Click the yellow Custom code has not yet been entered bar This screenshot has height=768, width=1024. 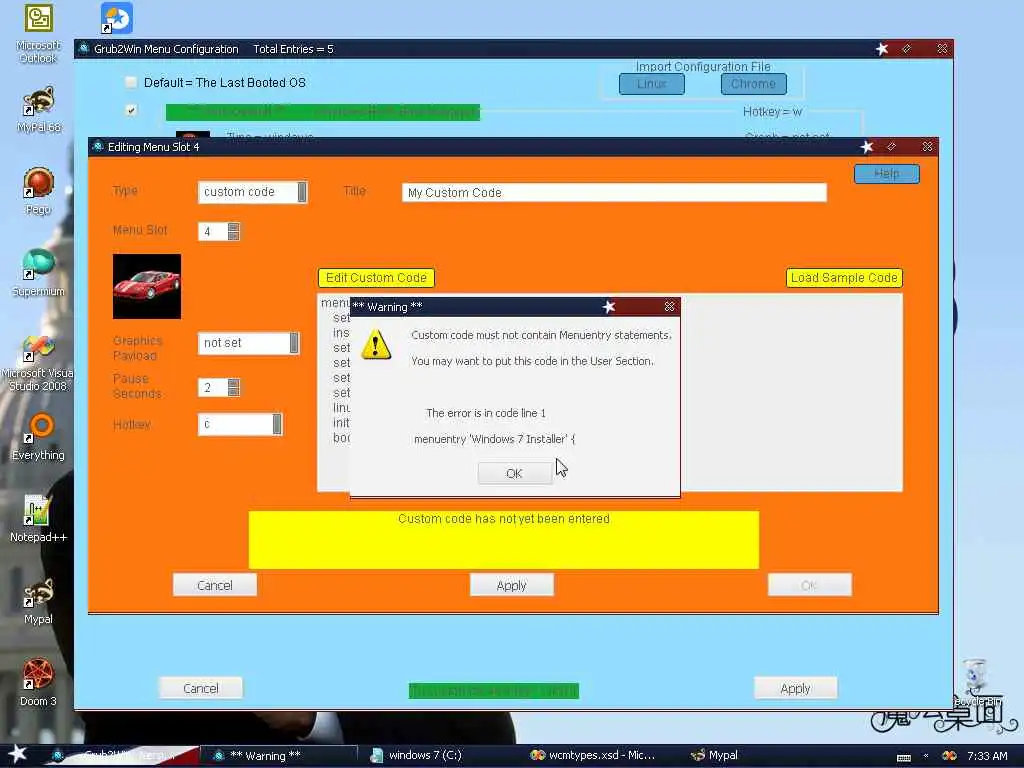(x=504, y=540)
